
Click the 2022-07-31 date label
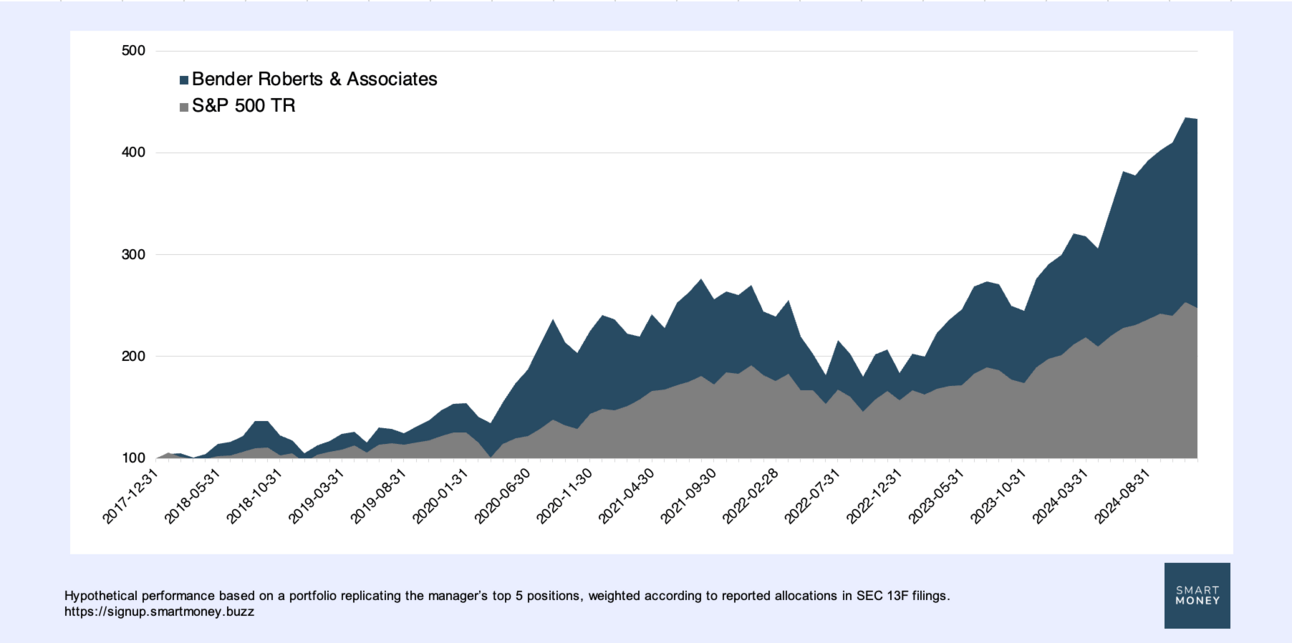tap(812, 495)
